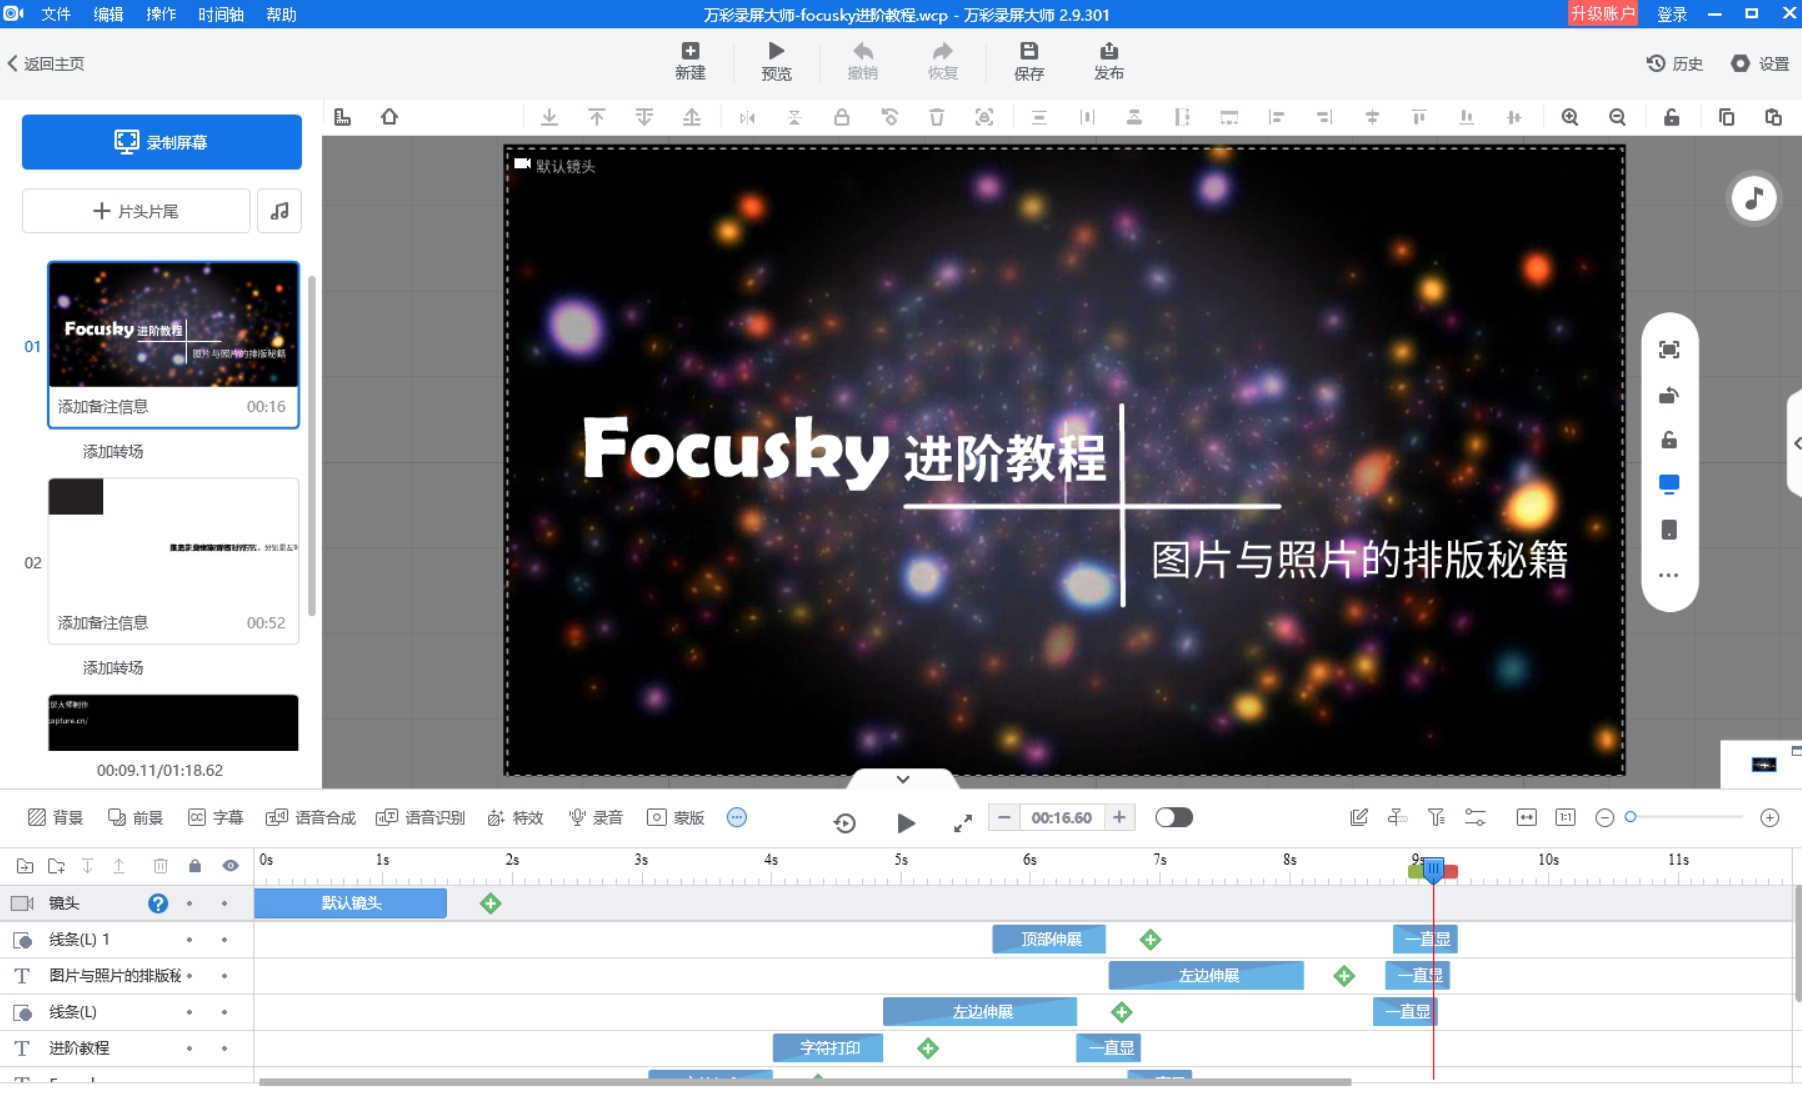
Task: Go back via 返回主页
Action: pos(46,63)
